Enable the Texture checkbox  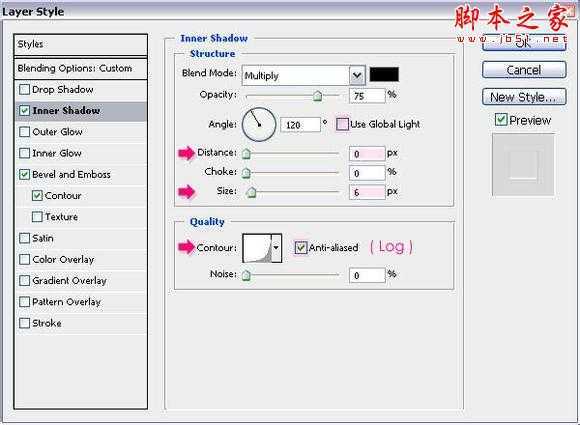click(x=37, y=217)
